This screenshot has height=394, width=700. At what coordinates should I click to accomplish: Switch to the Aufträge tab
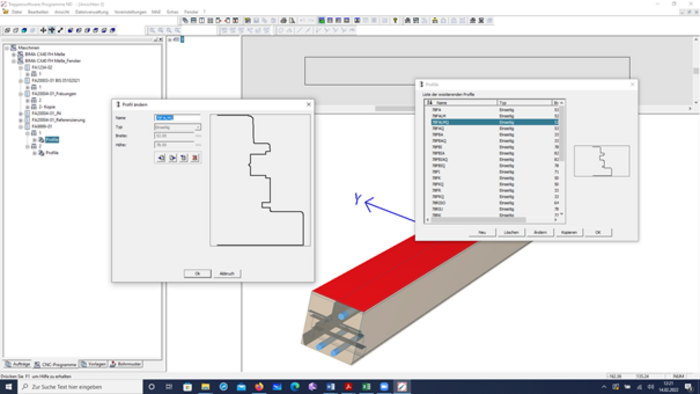coord(18,364)
